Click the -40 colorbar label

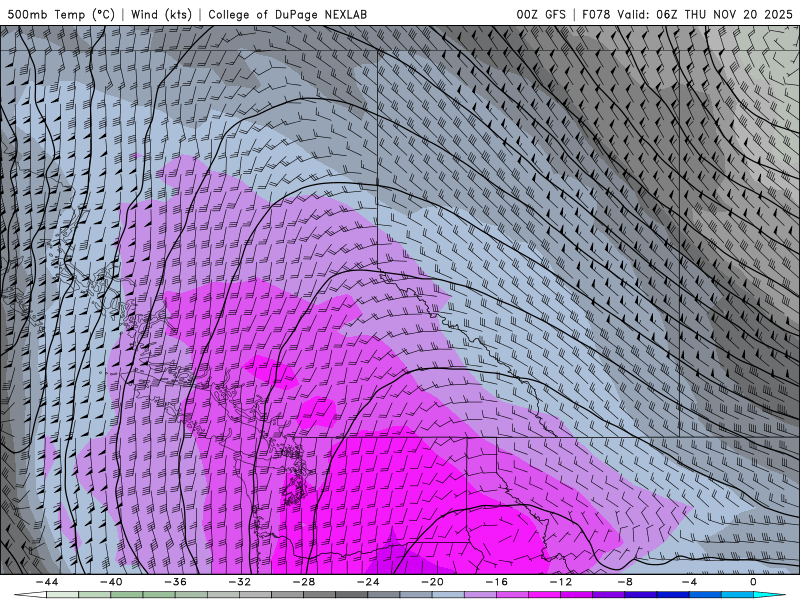click(111, 582)
